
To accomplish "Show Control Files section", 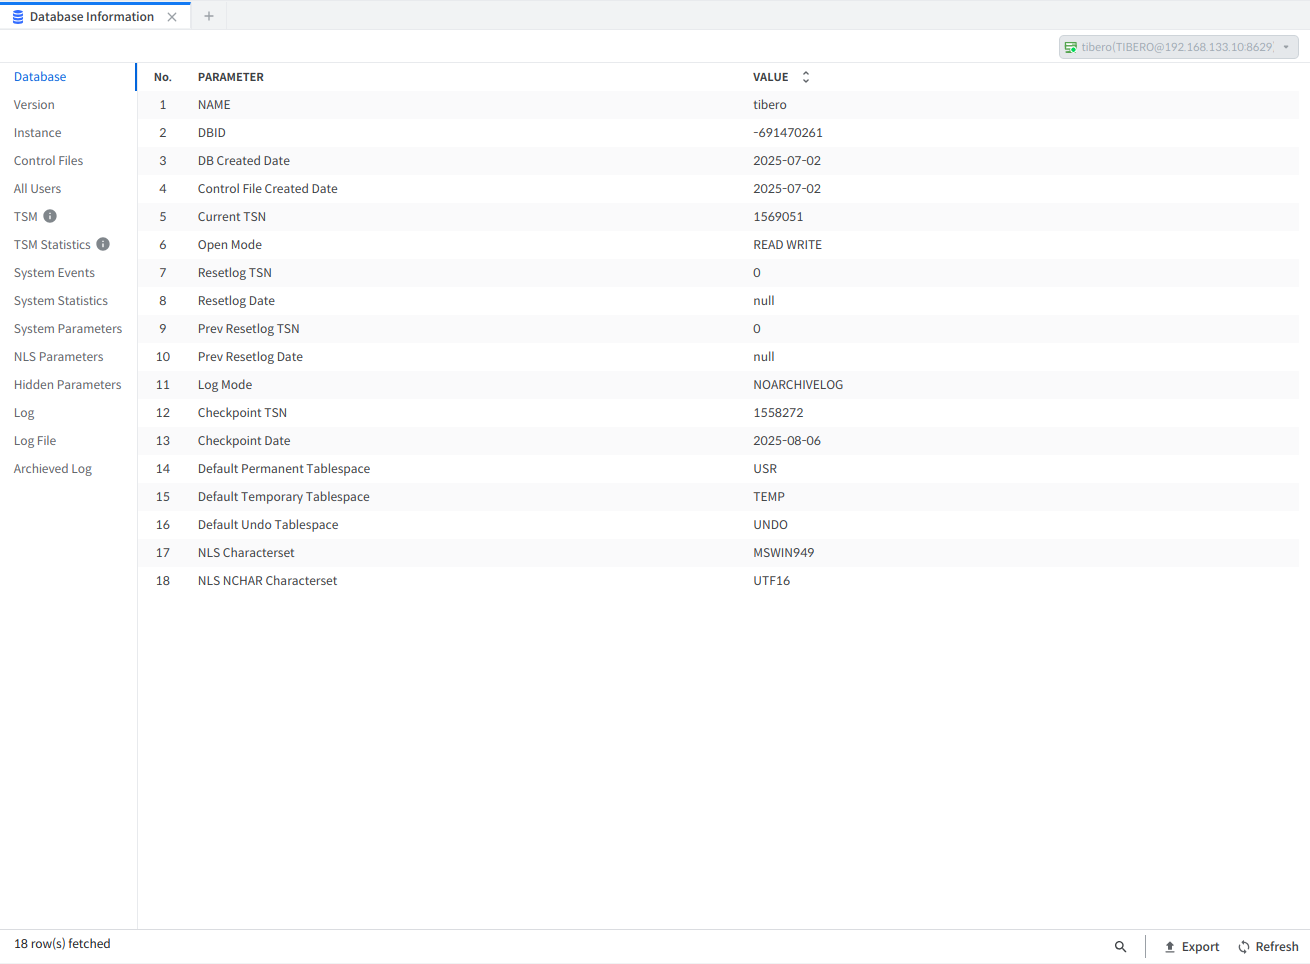I will pos(48,161).
